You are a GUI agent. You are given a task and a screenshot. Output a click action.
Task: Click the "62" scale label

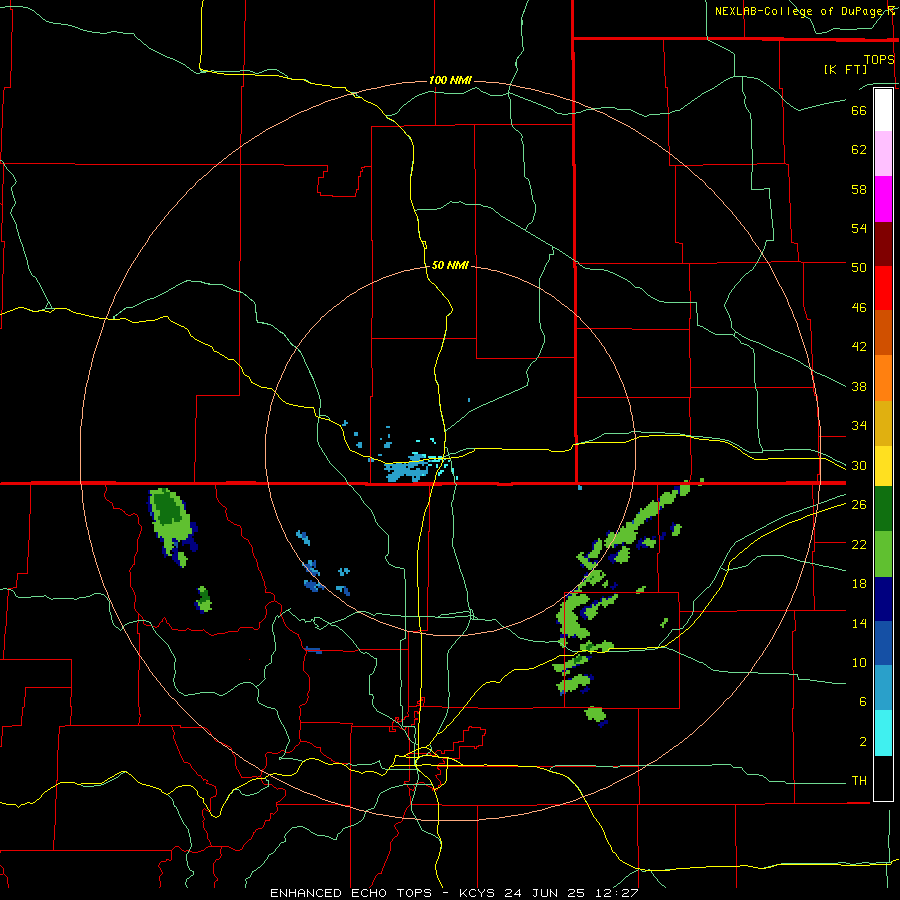pos(859,150)
